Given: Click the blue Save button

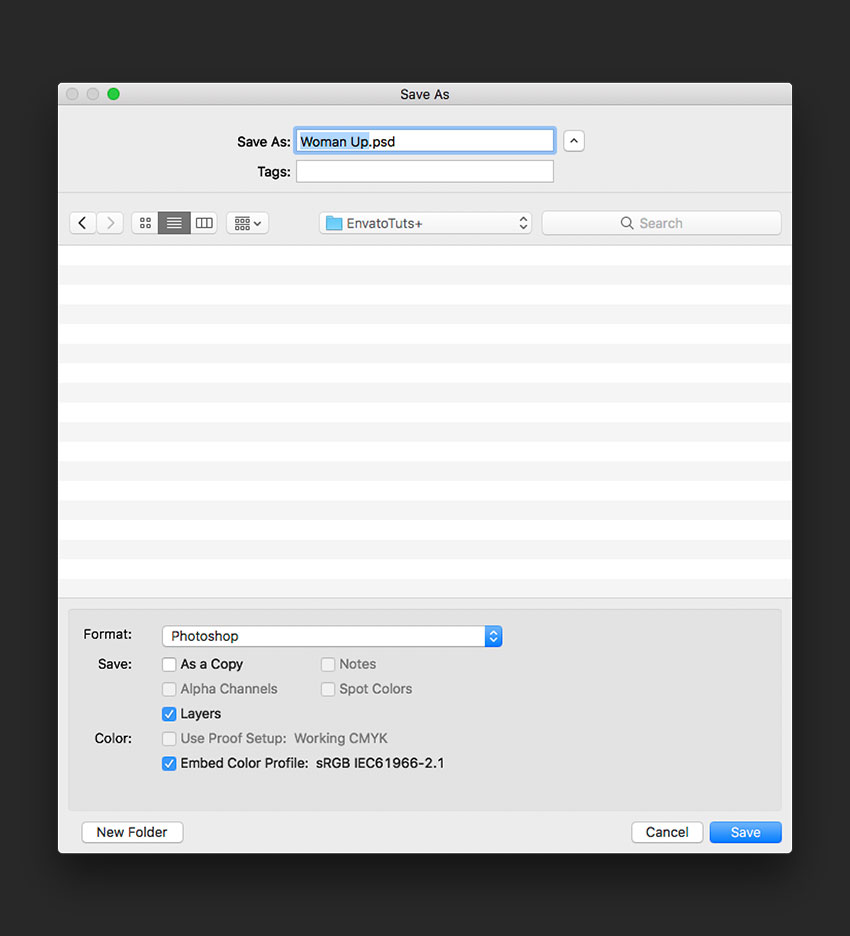Looking at the screenshot, I should (746, 832).
